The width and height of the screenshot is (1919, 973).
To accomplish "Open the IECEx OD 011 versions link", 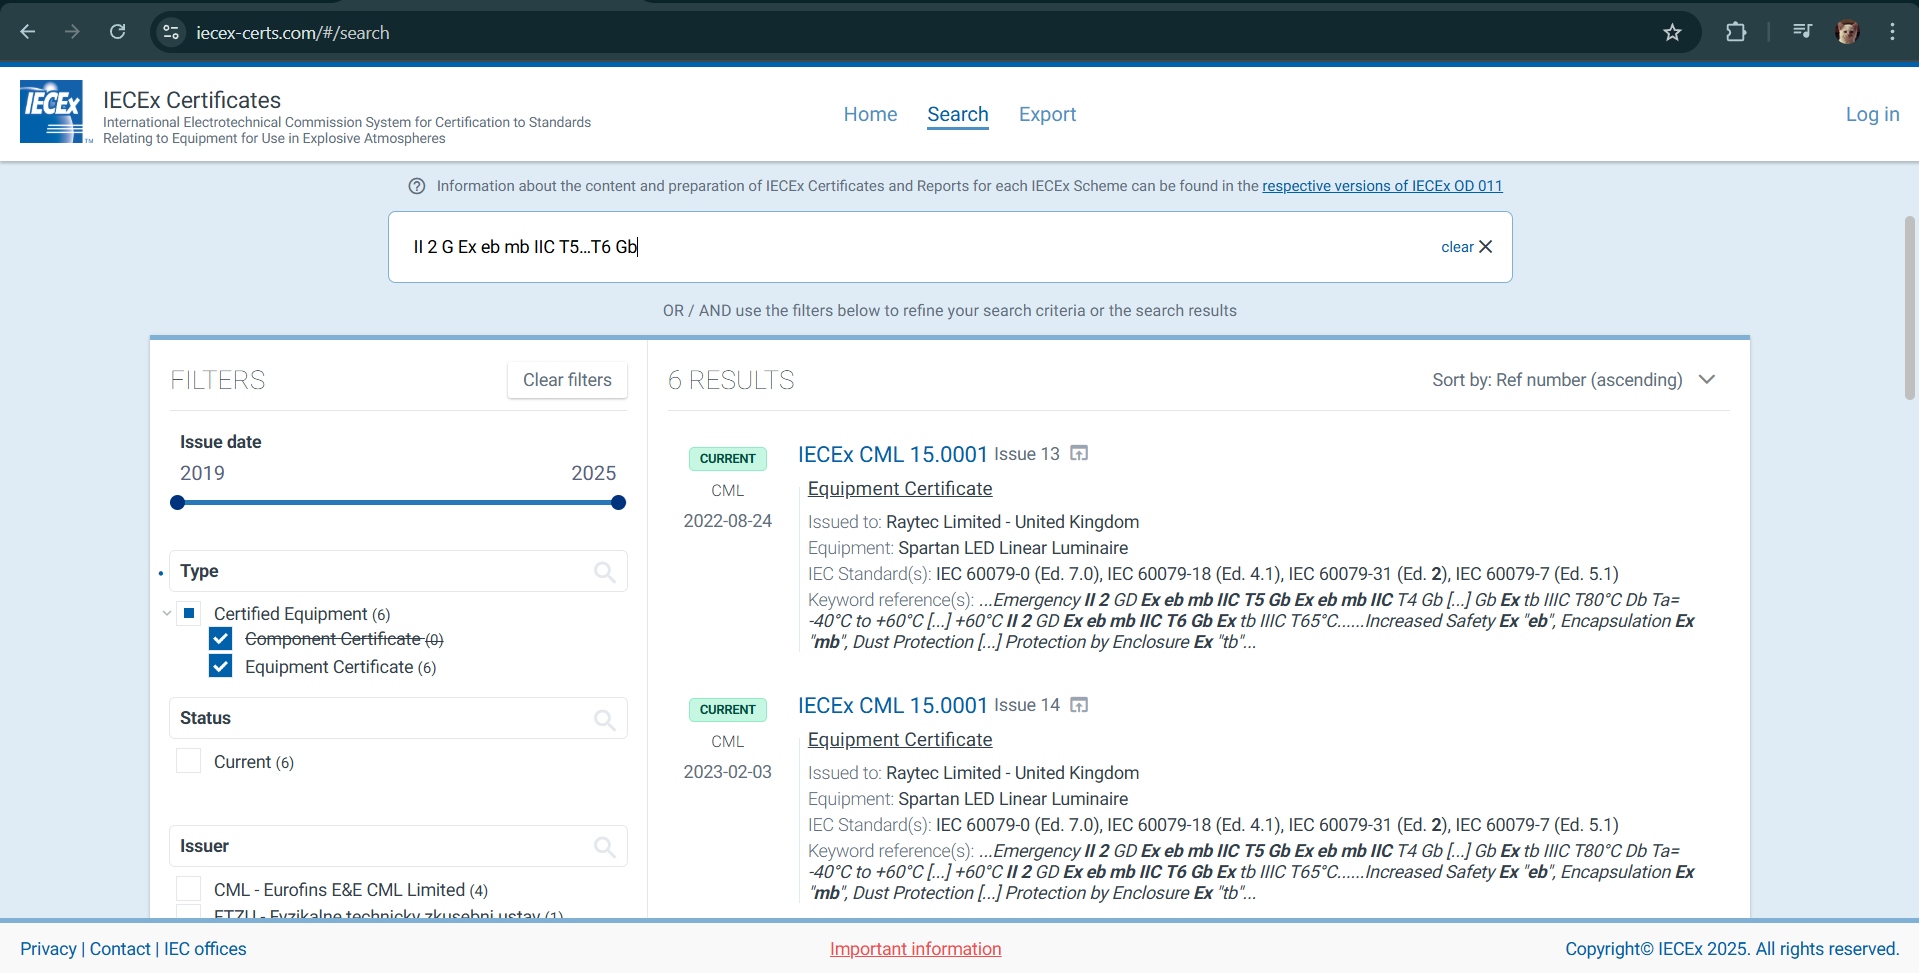I will coord(1382,186).
